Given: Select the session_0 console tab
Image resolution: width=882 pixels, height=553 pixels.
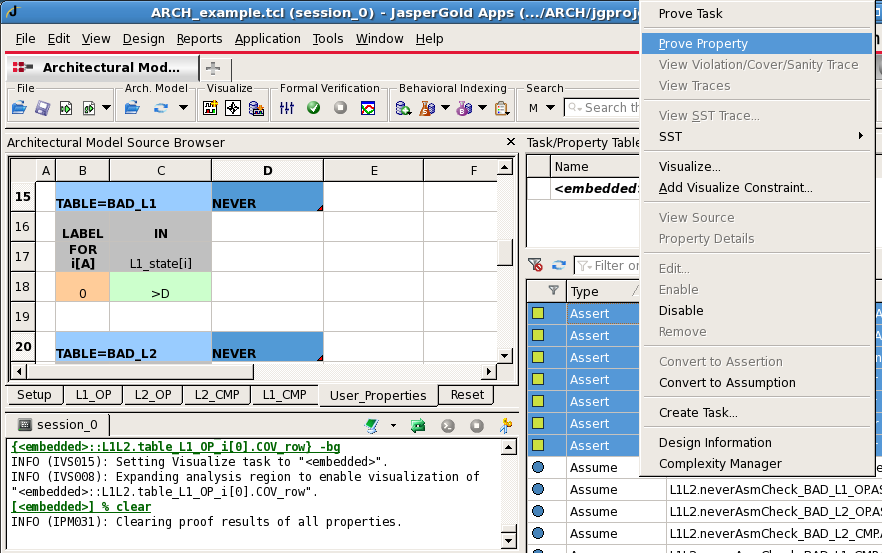Looking at the screenshot, I should tap(58, 425).
